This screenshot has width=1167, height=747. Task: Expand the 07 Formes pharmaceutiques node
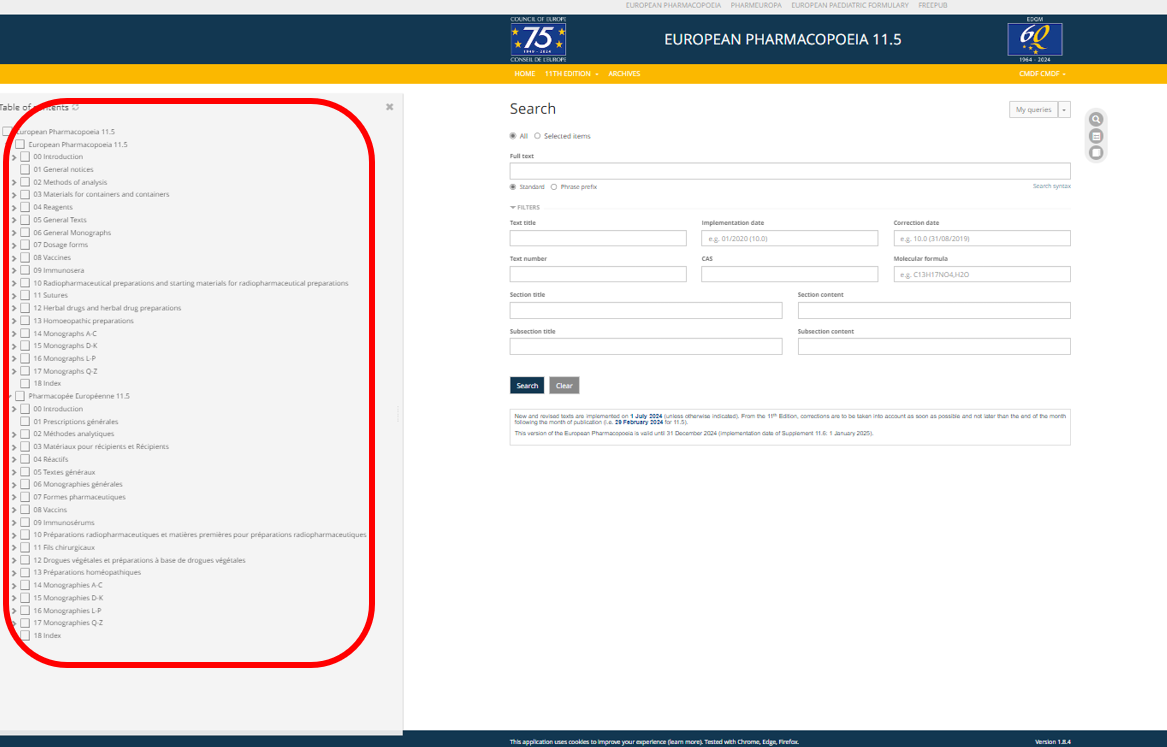click(14, 497)
